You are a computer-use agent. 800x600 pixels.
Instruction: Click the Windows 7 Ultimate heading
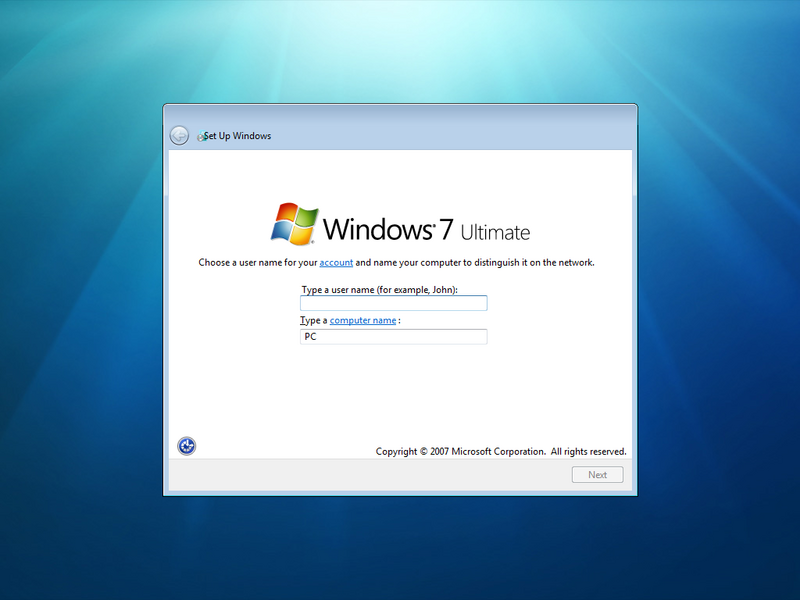coord(427,229)
